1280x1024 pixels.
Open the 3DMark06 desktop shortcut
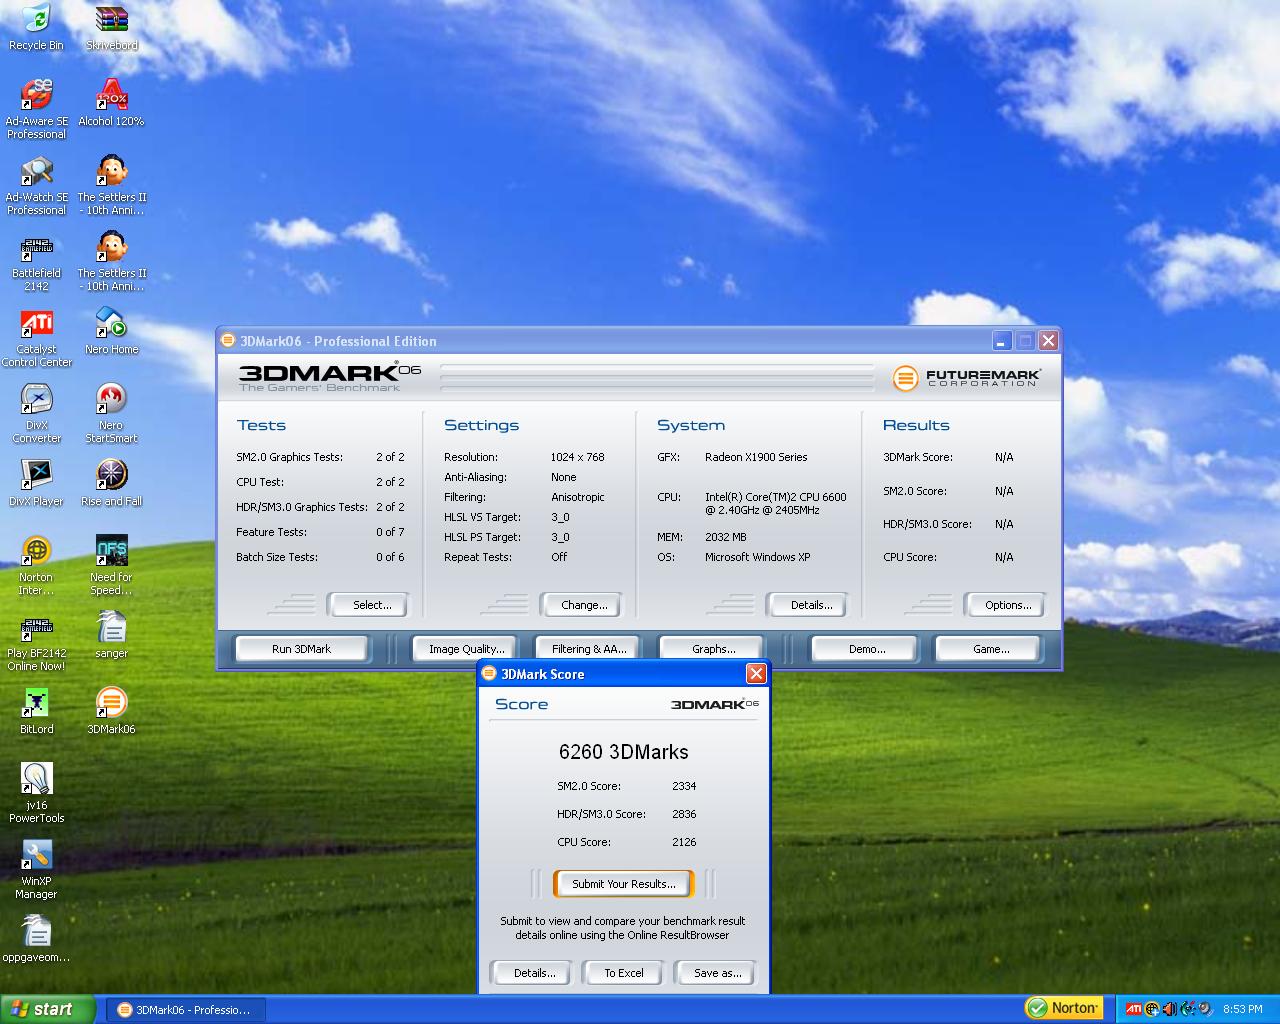pyautogui.click(x=111, y=711)
